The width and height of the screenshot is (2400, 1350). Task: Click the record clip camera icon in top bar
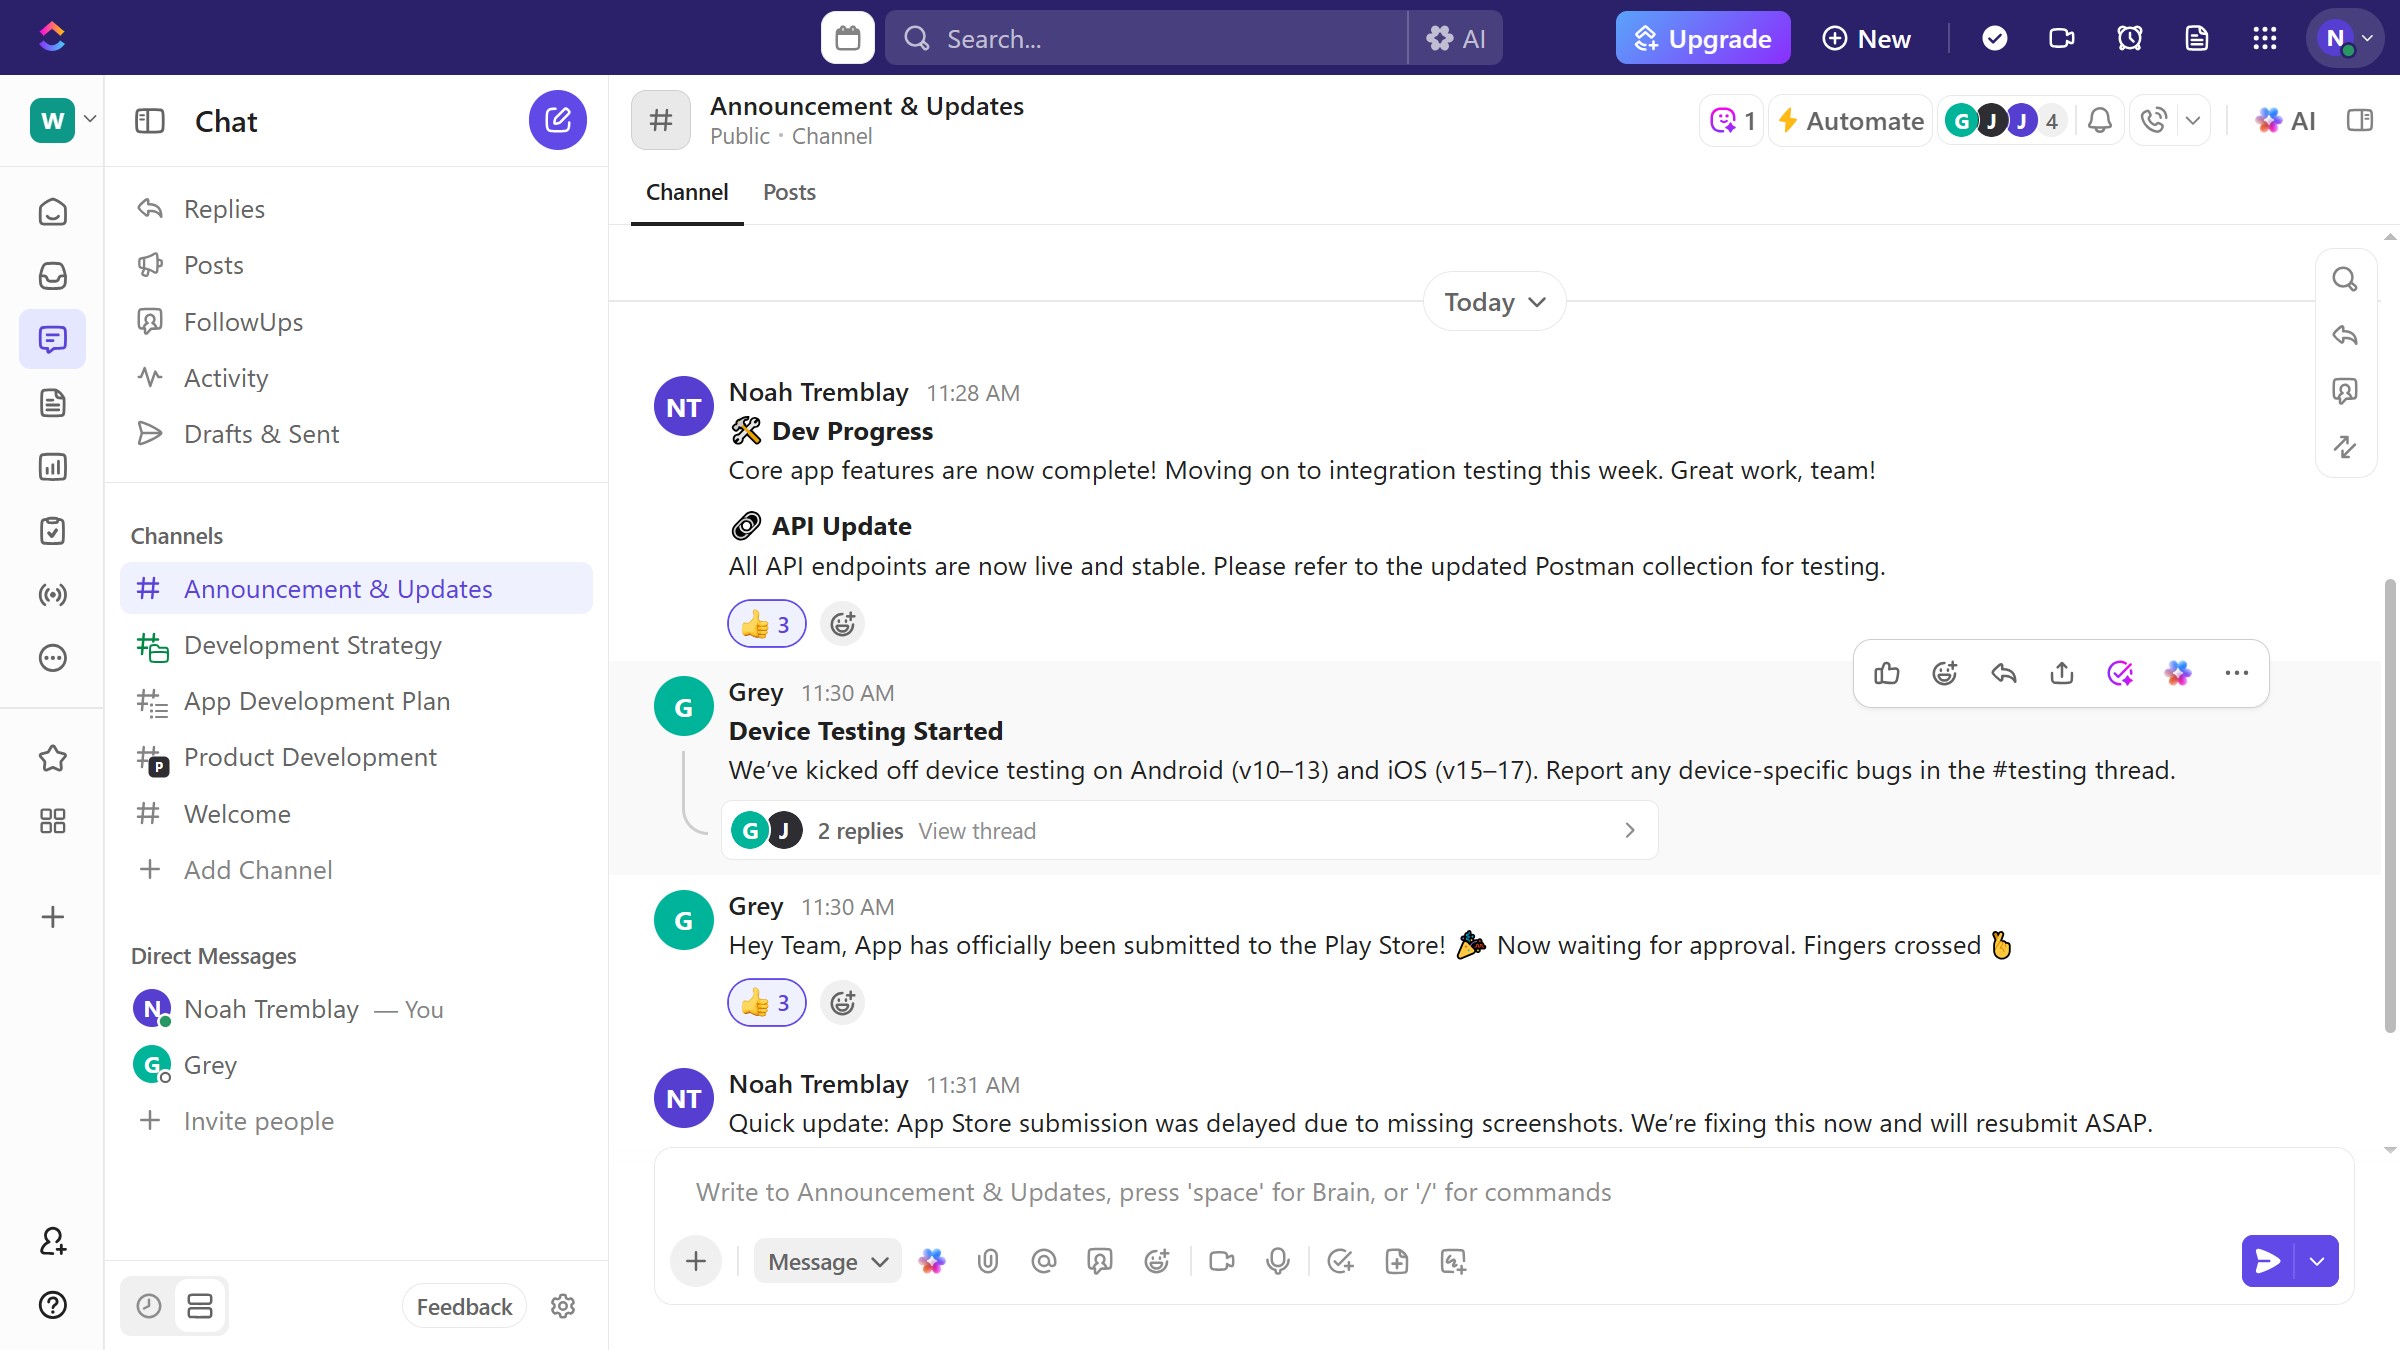[2061, 38]
